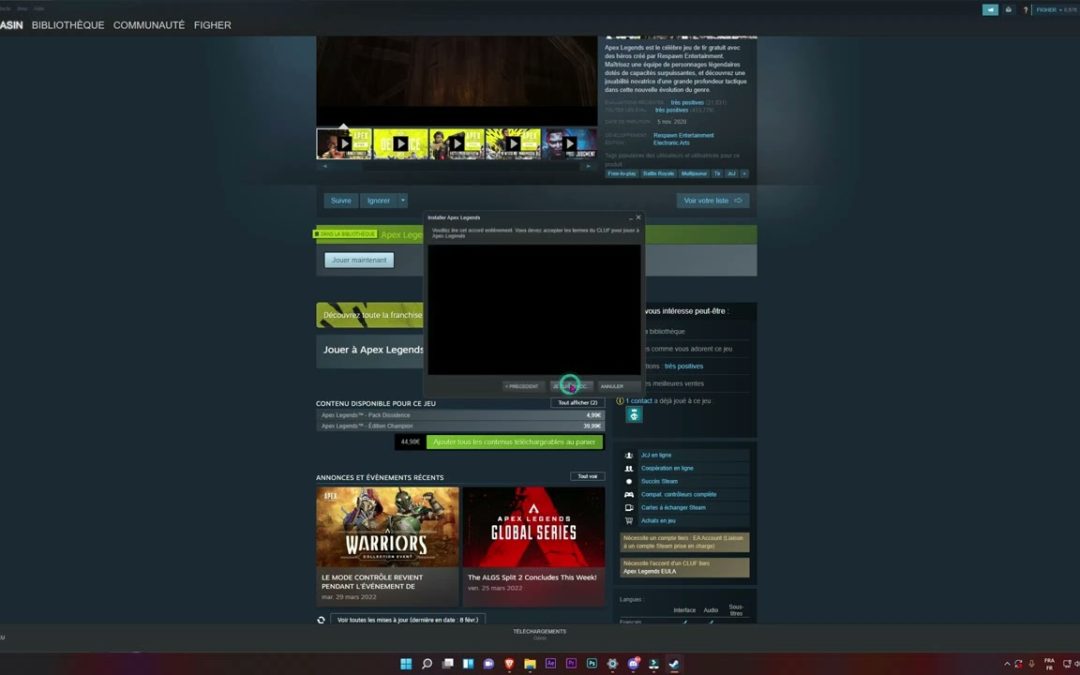This screenshot has width=1080, height=675.
Task: Click the cart icon for Achats en jeu
Action: 629,521
